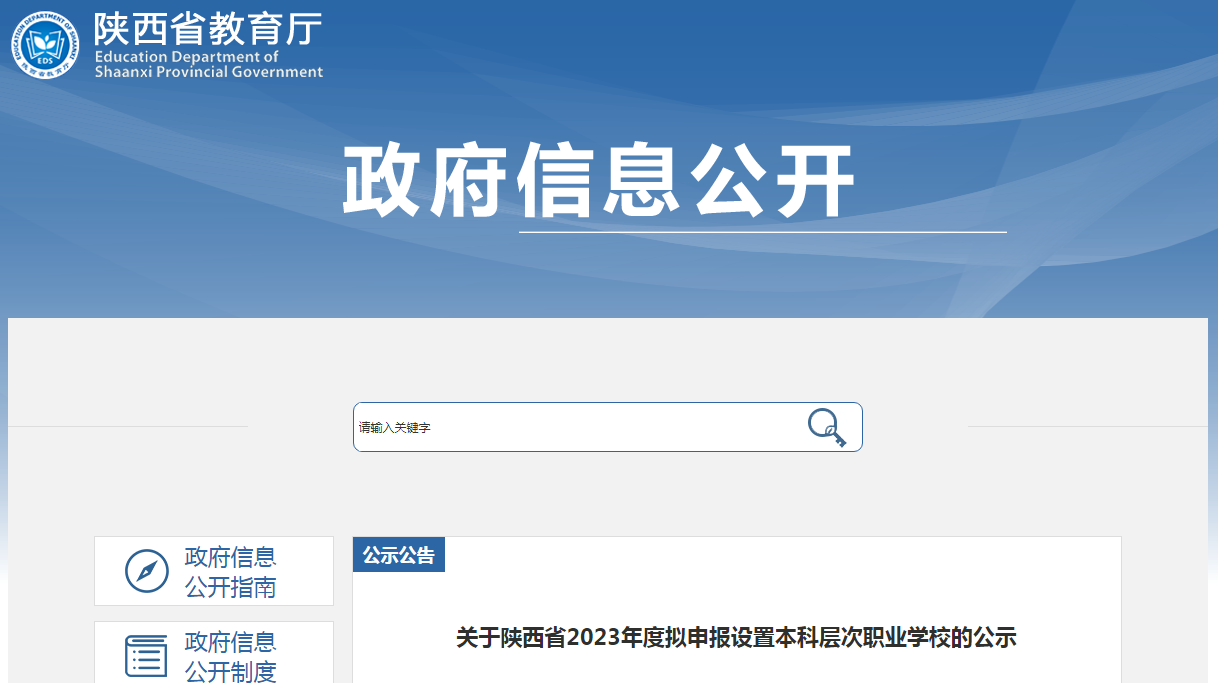Open the 政府信息公开制度 text link

230,656
